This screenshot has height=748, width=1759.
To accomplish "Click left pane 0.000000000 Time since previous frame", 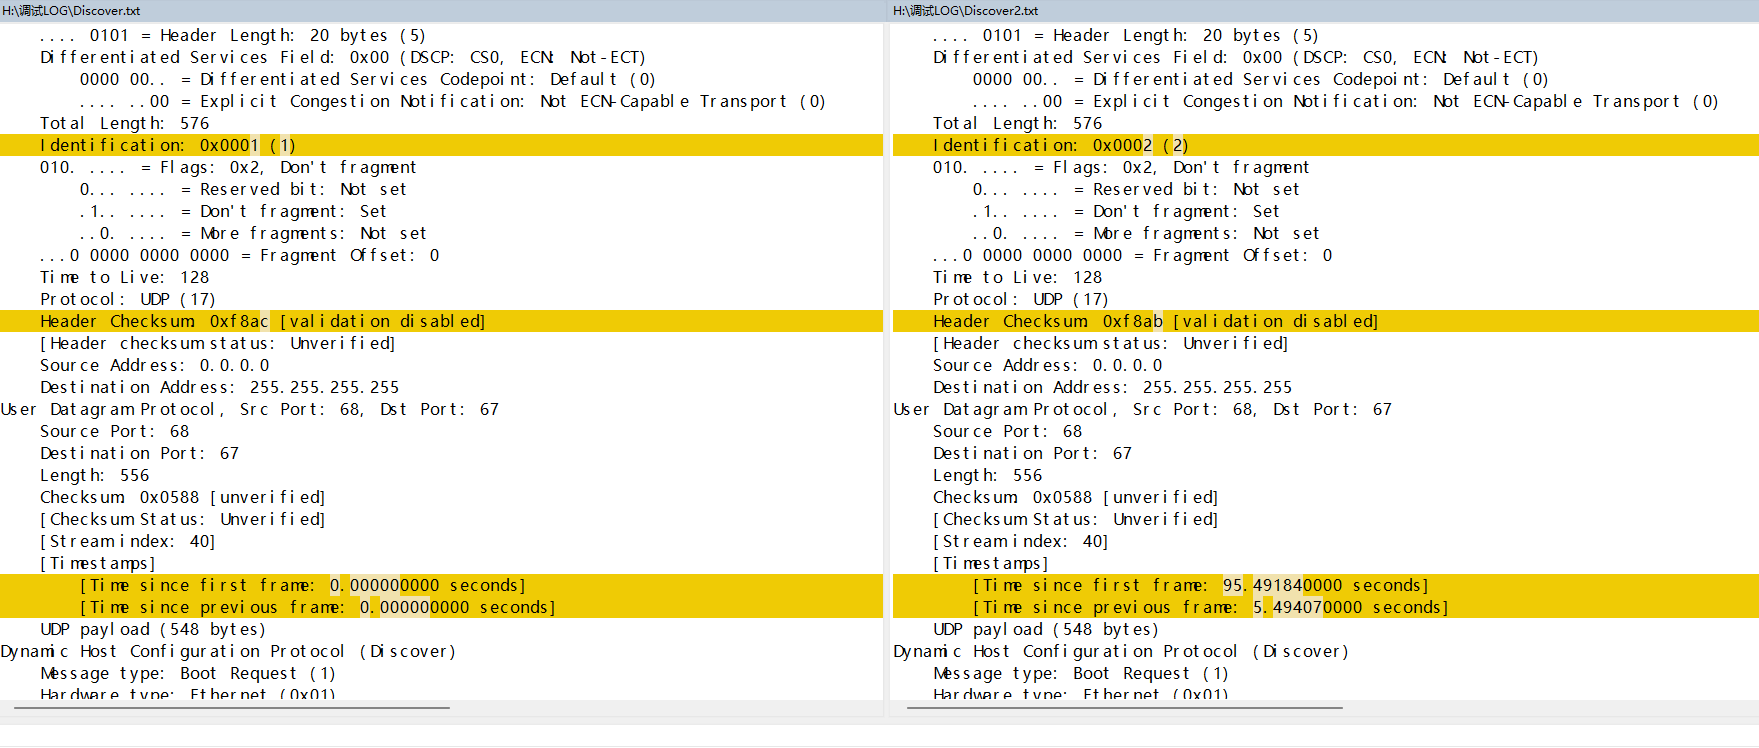I will (x=441, y=607).
